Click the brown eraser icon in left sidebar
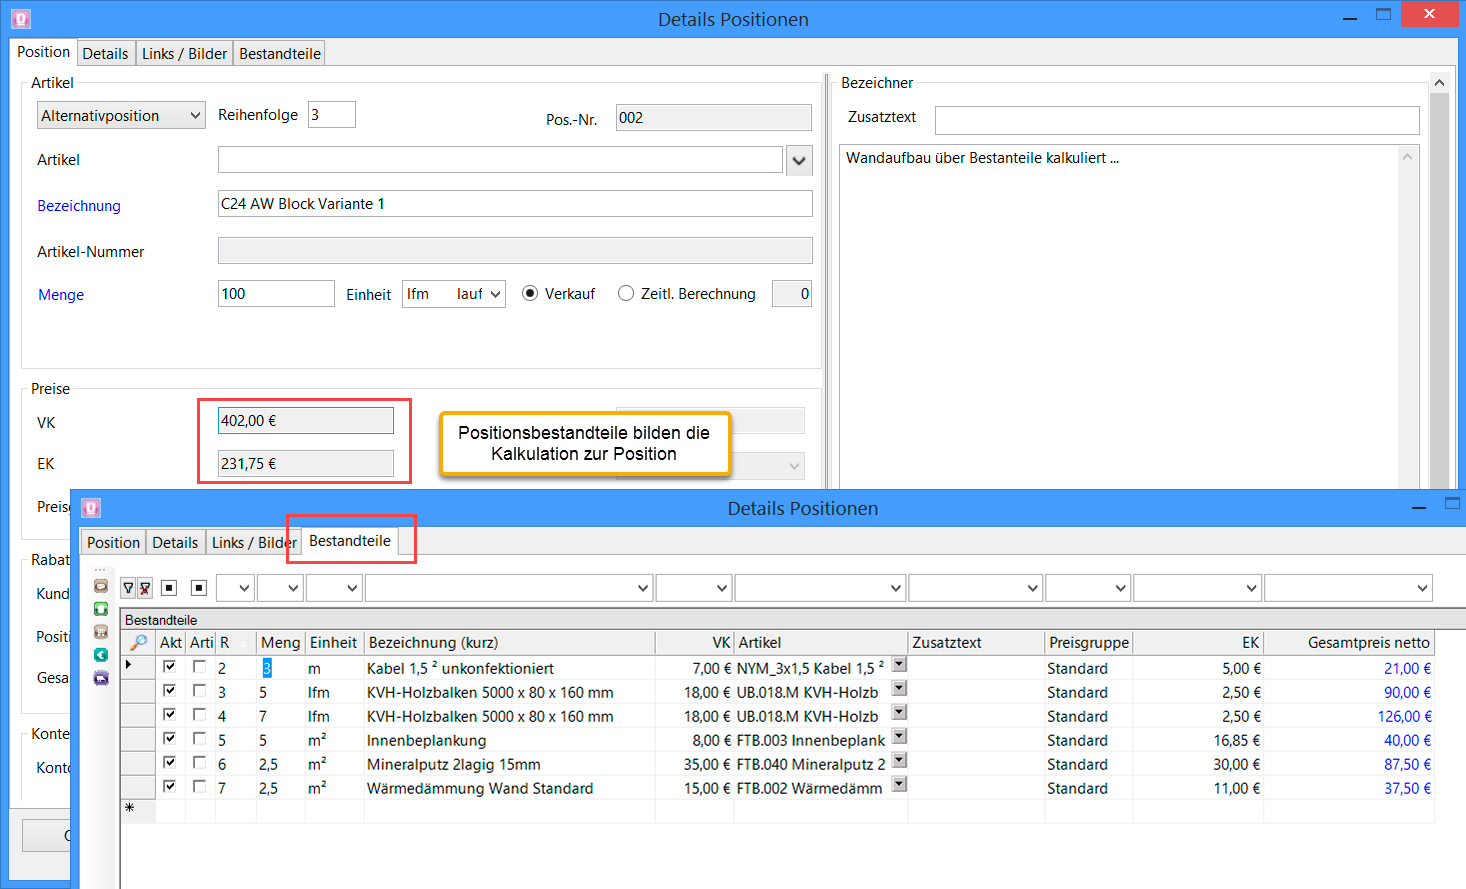This screenshot has width=1466, height=889. coord(101,586)
